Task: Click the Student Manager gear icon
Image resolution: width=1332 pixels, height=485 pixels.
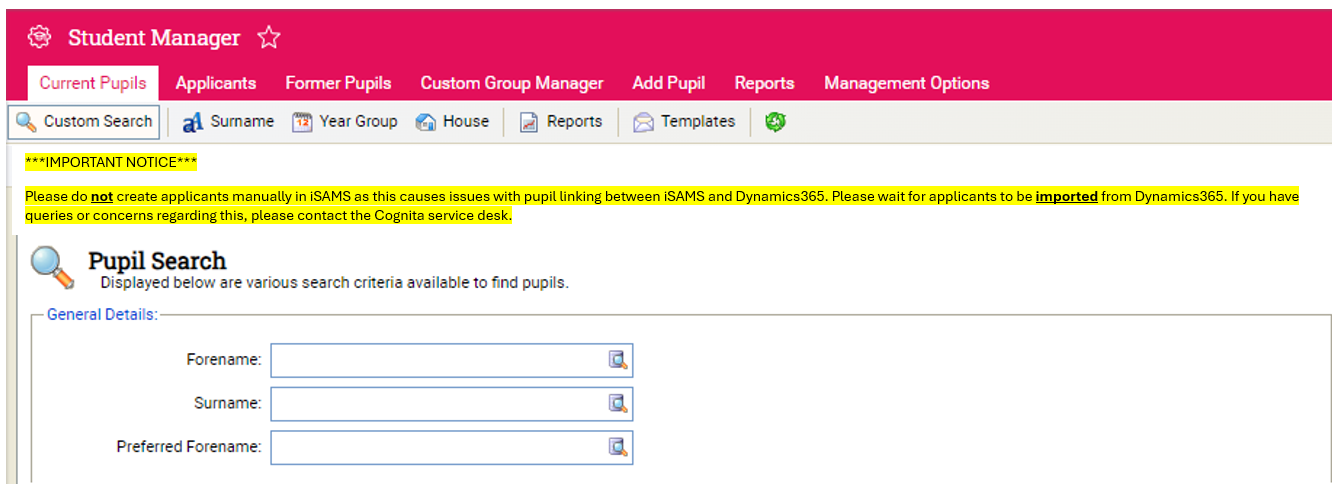Action: (x=39, y=38)
